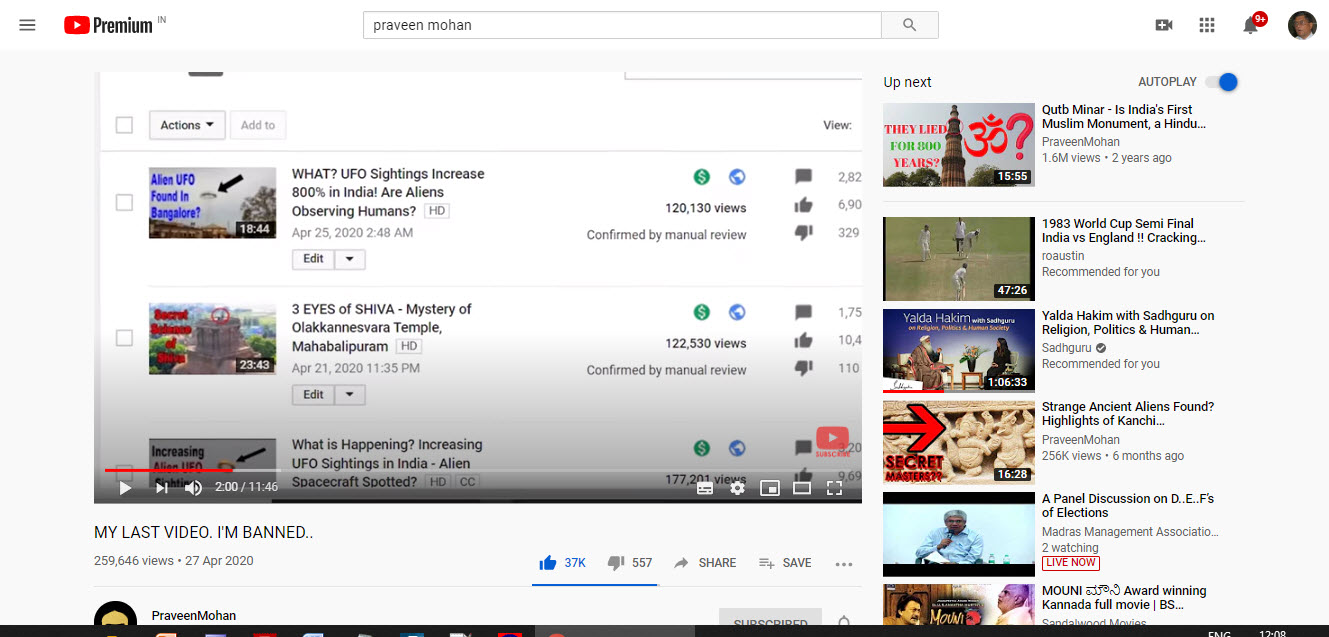Screen dimensions: 1329x637
Task: Open player settings gear
Action: [737, 488]
